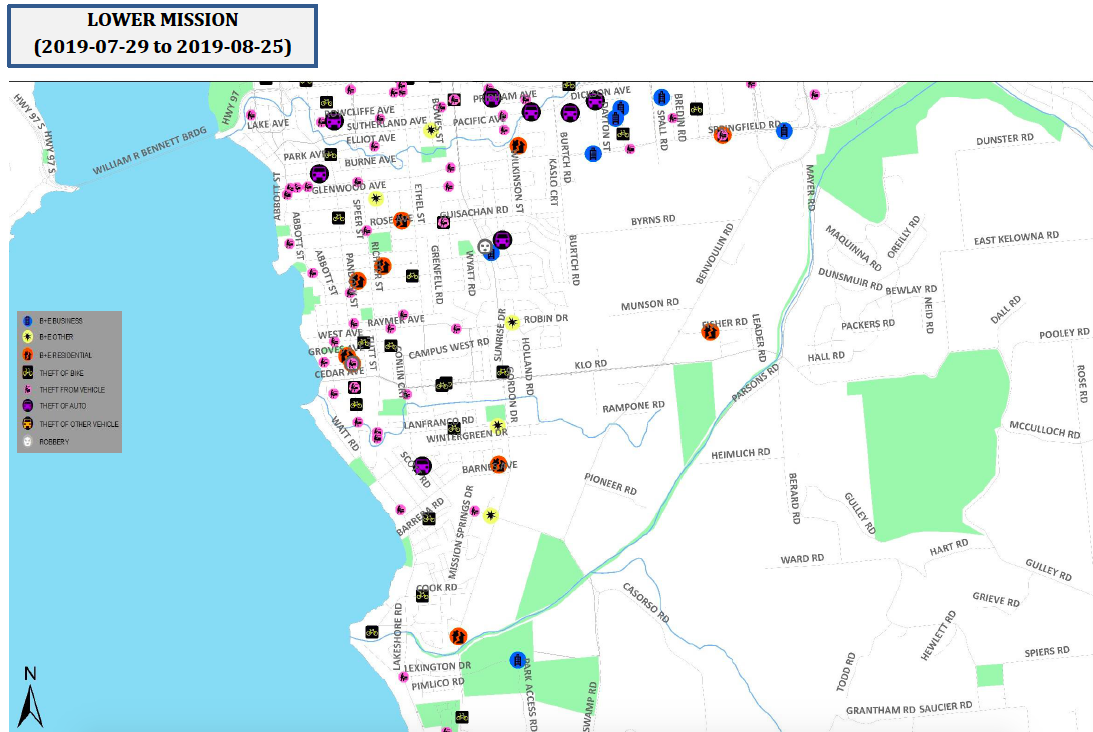Select the B&E Business marker on Spall Rd
The height and width of the screenshot is (732, 1093).
661,97
